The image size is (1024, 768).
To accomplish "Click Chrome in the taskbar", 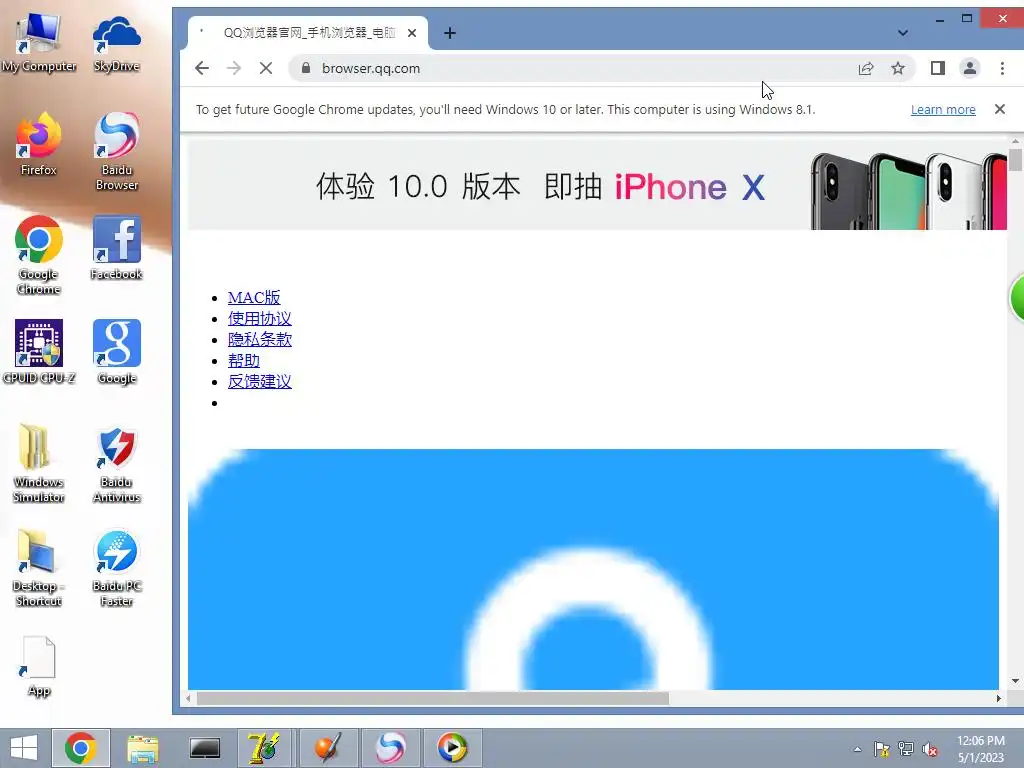I will tap(81, 748).
